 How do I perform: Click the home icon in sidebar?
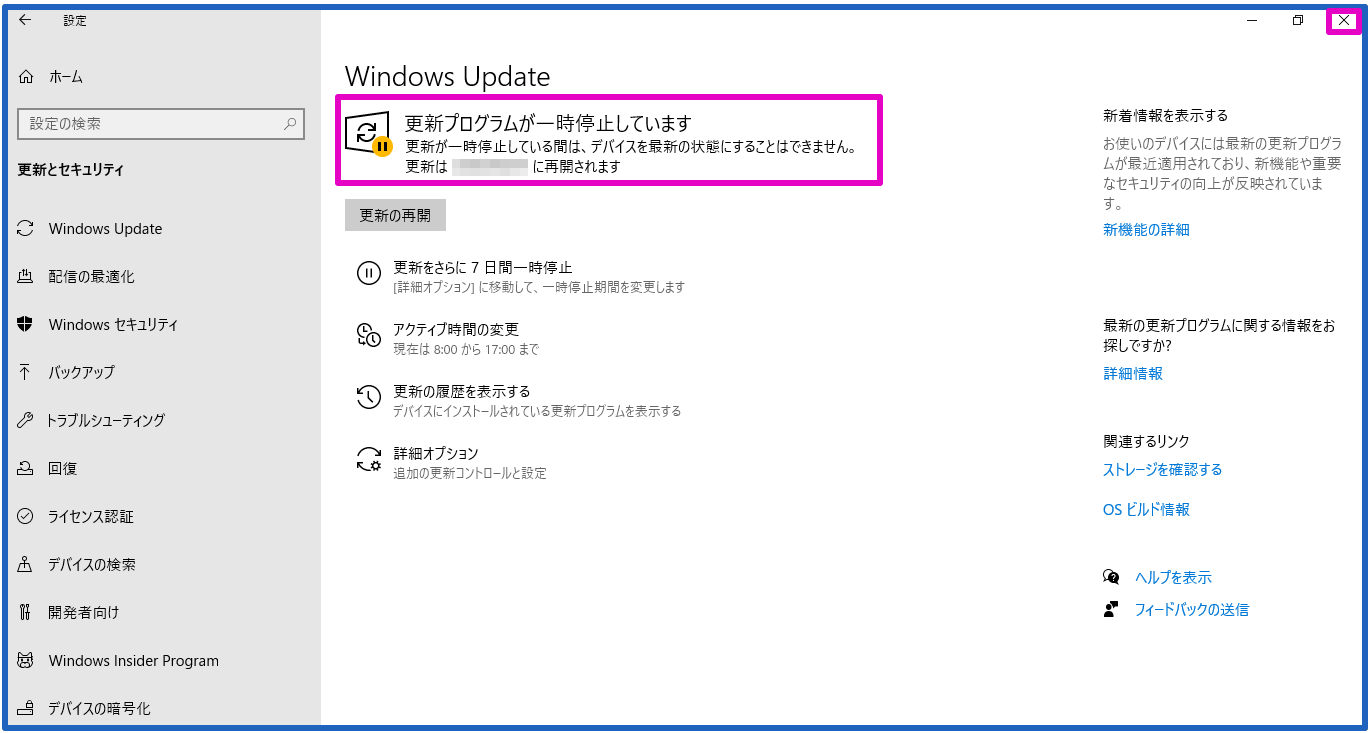pyautogui.click(x=26, y=77)
